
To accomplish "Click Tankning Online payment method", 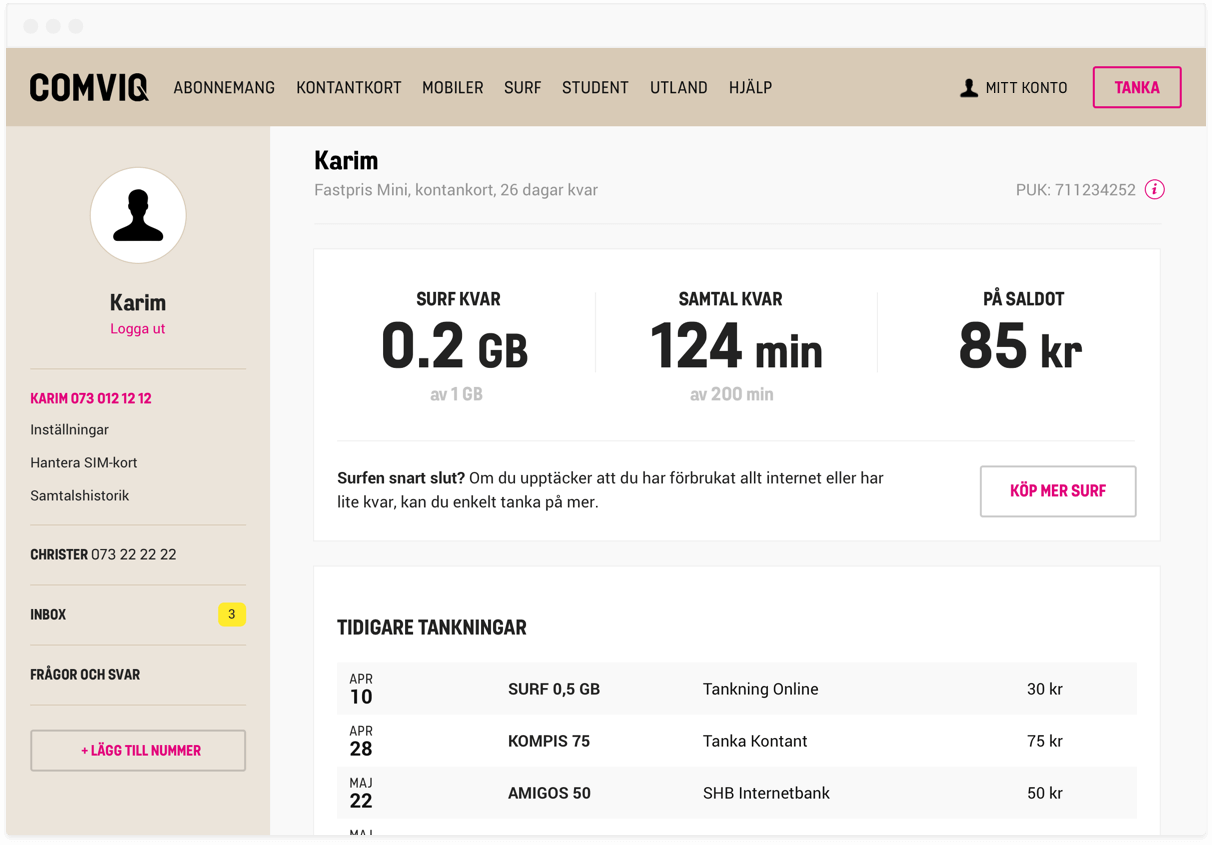I will (x=761, y=689).
